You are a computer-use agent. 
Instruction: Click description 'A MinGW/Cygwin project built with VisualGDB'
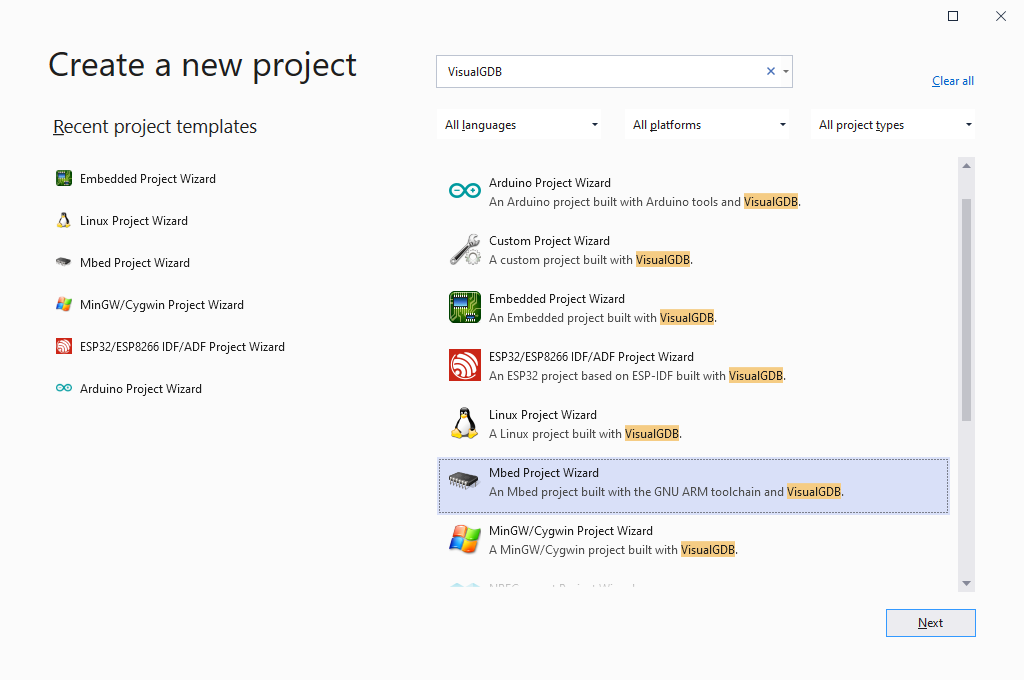coord(613,550)
